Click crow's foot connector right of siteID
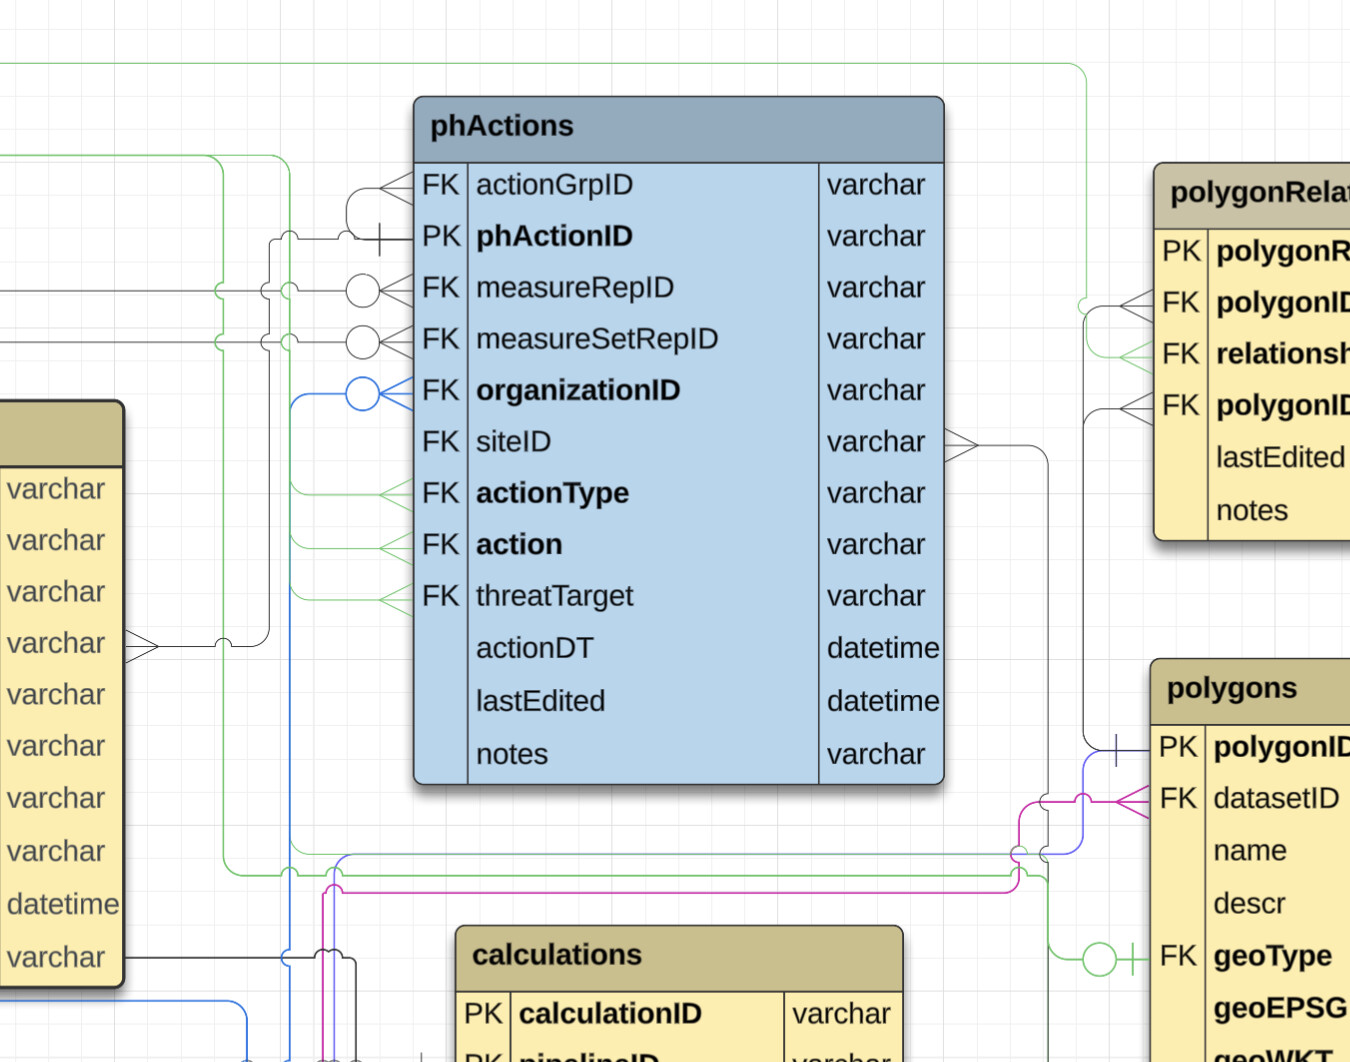The height and width of the screenshot is (1062, 1350). coord(961,445)
